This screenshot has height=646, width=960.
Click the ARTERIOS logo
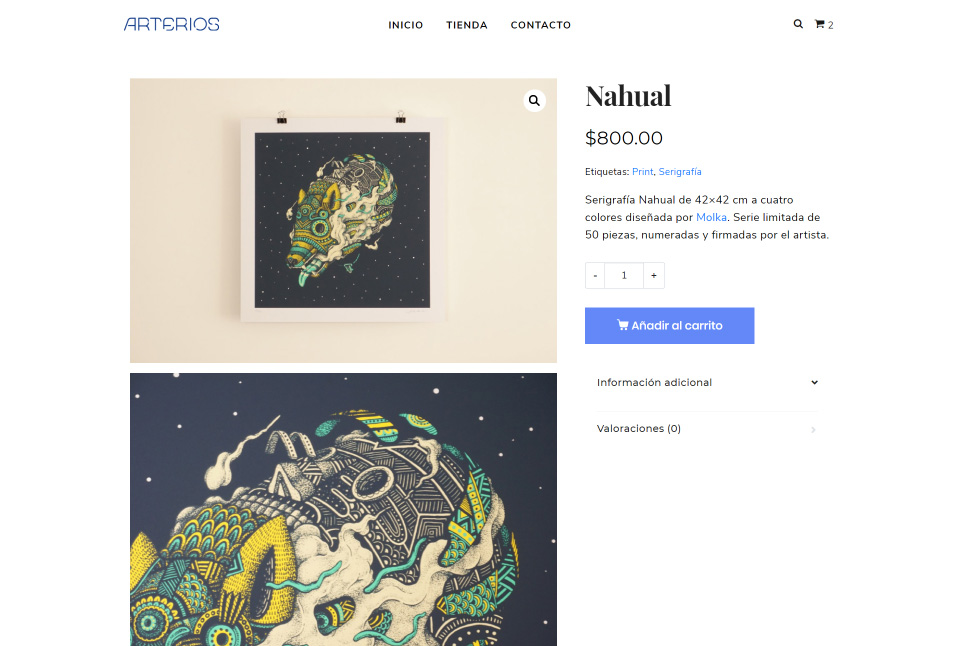(171, 24)
